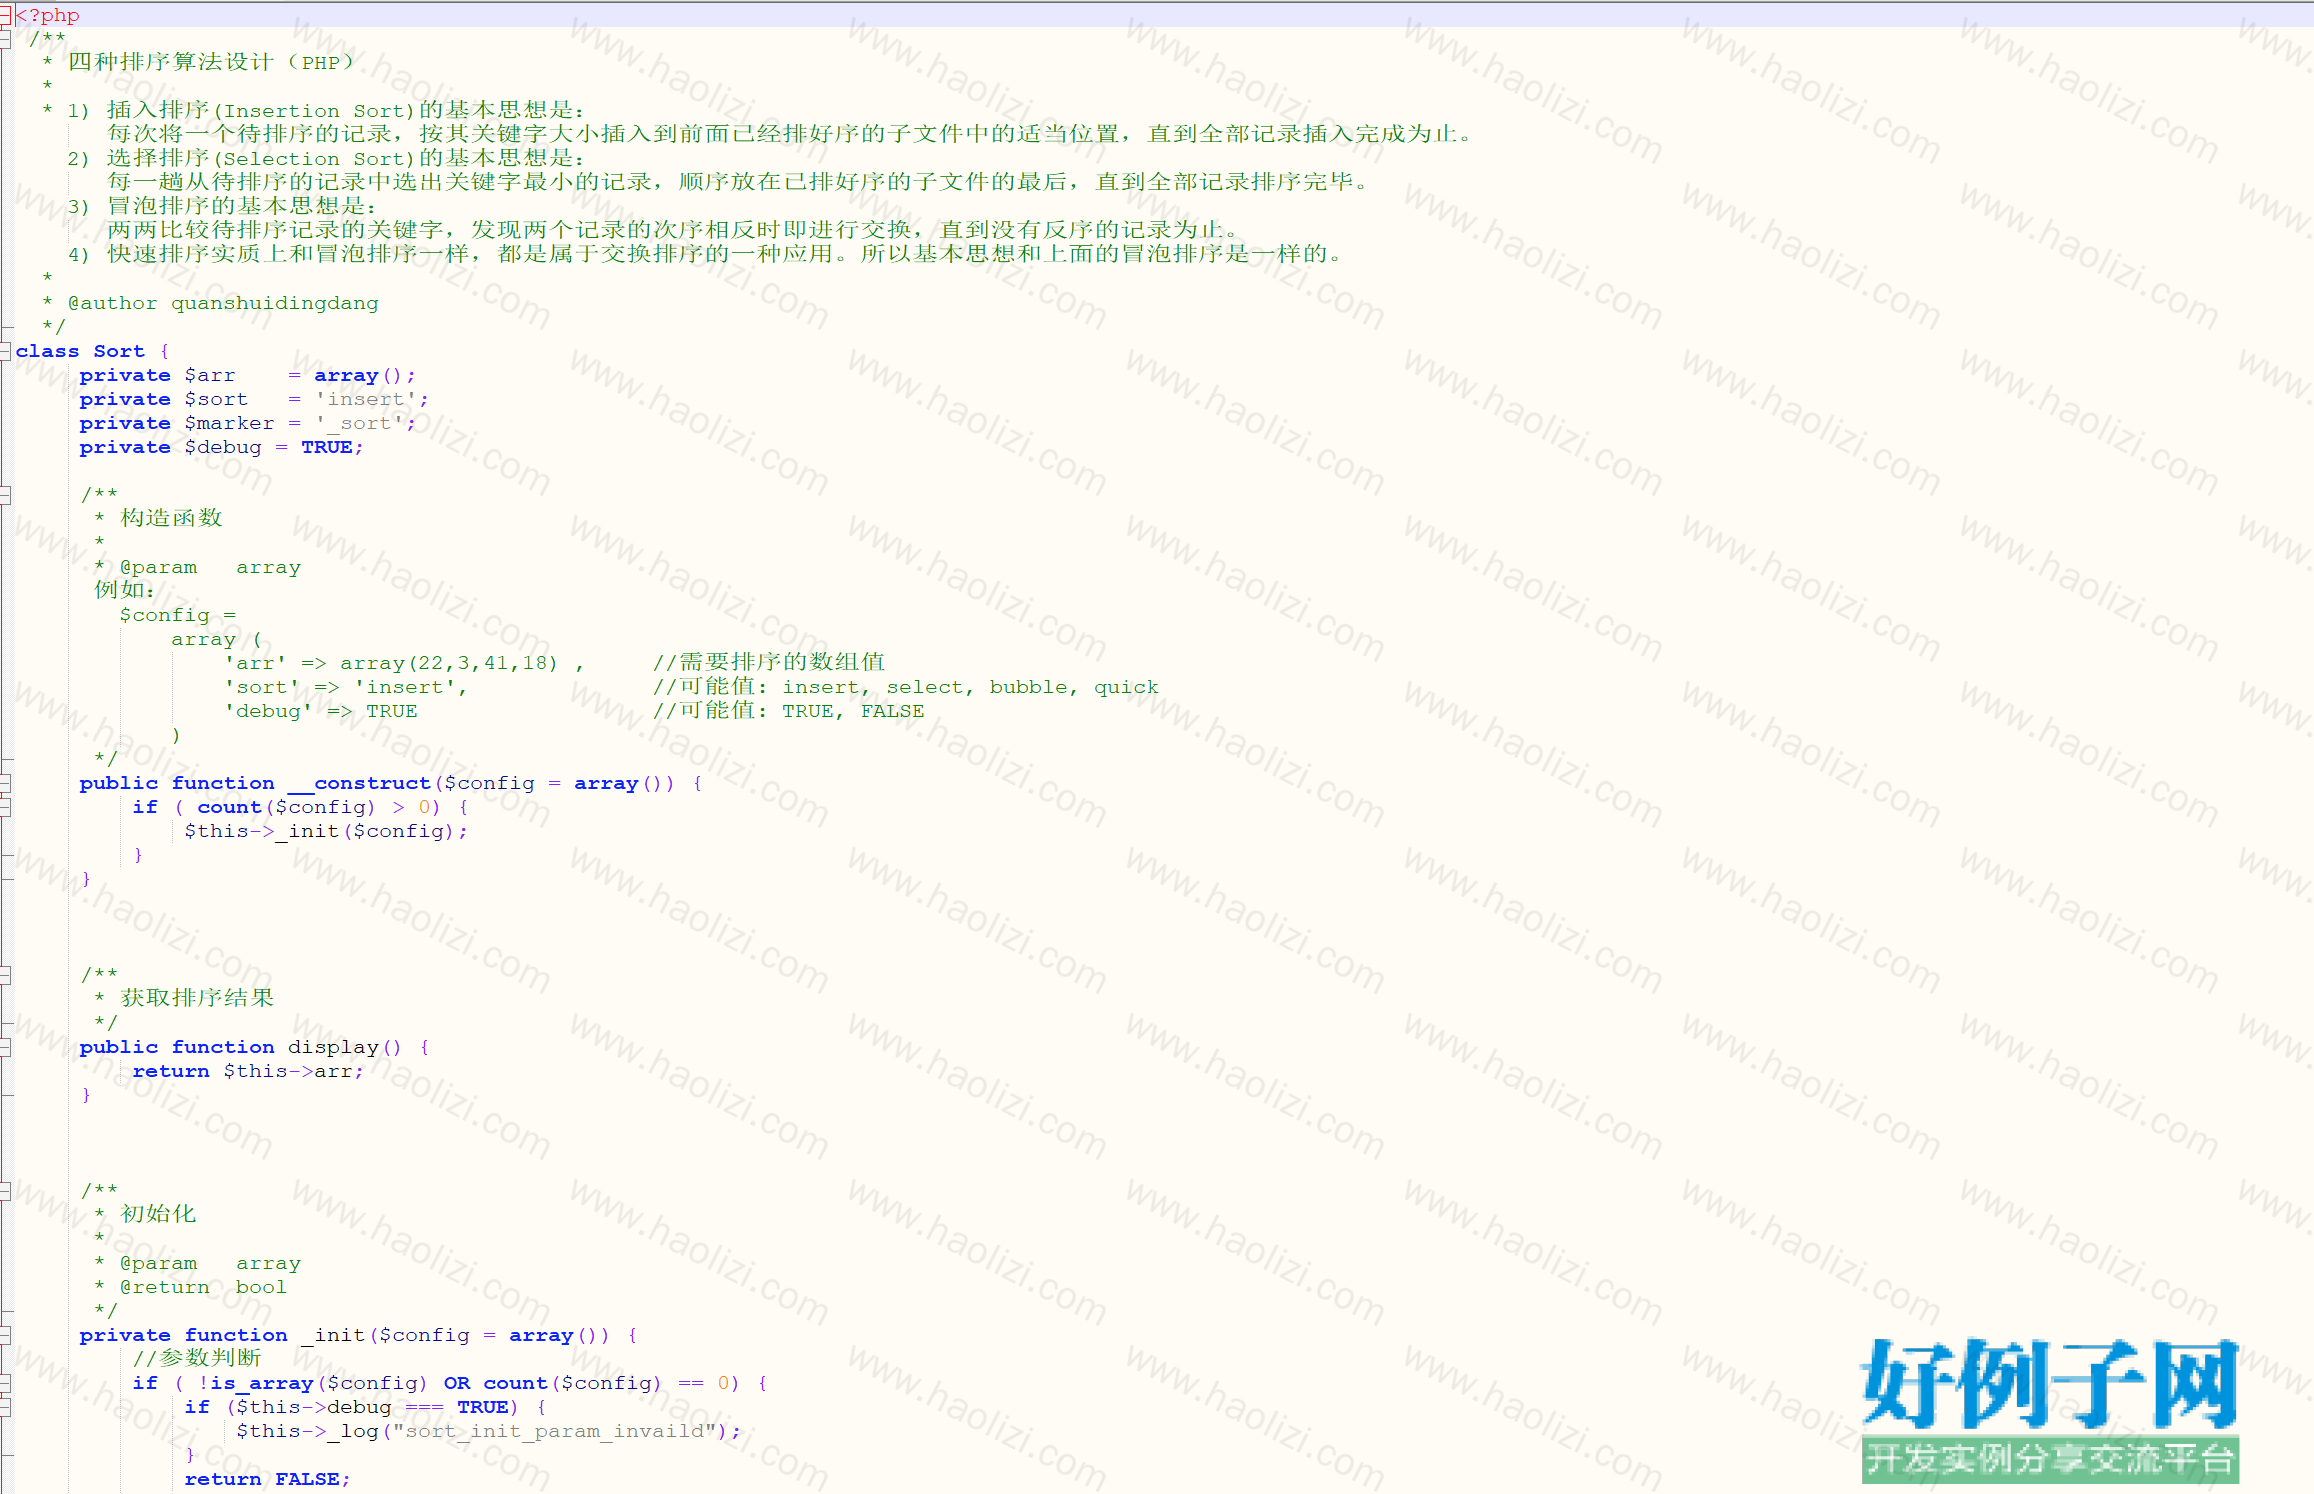Click the '四种排序算法设计 (PHP)' title comment
Screen dimensions: 2314x1494
pos(210,62)
